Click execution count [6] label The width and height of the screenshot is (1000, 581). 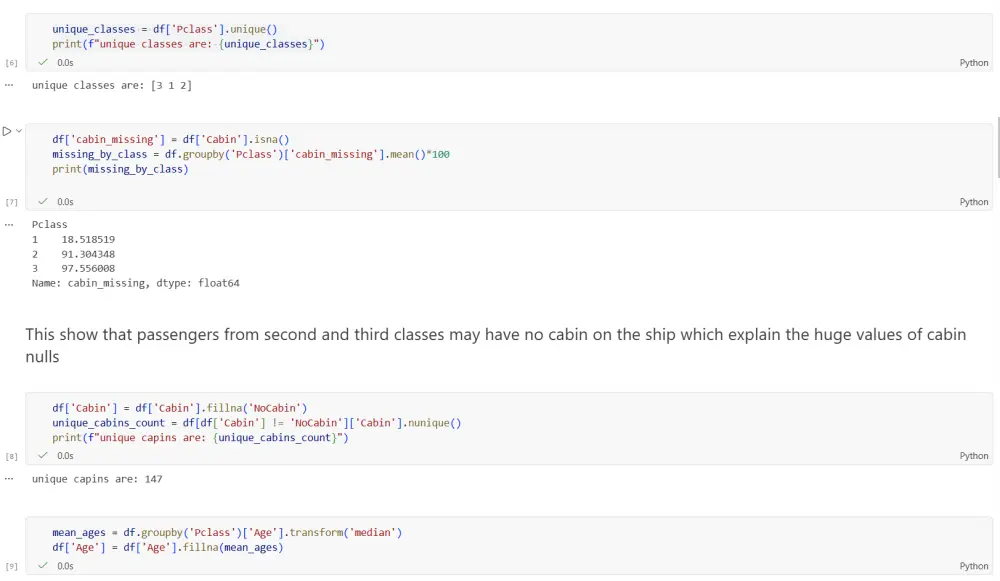point(11,63)
